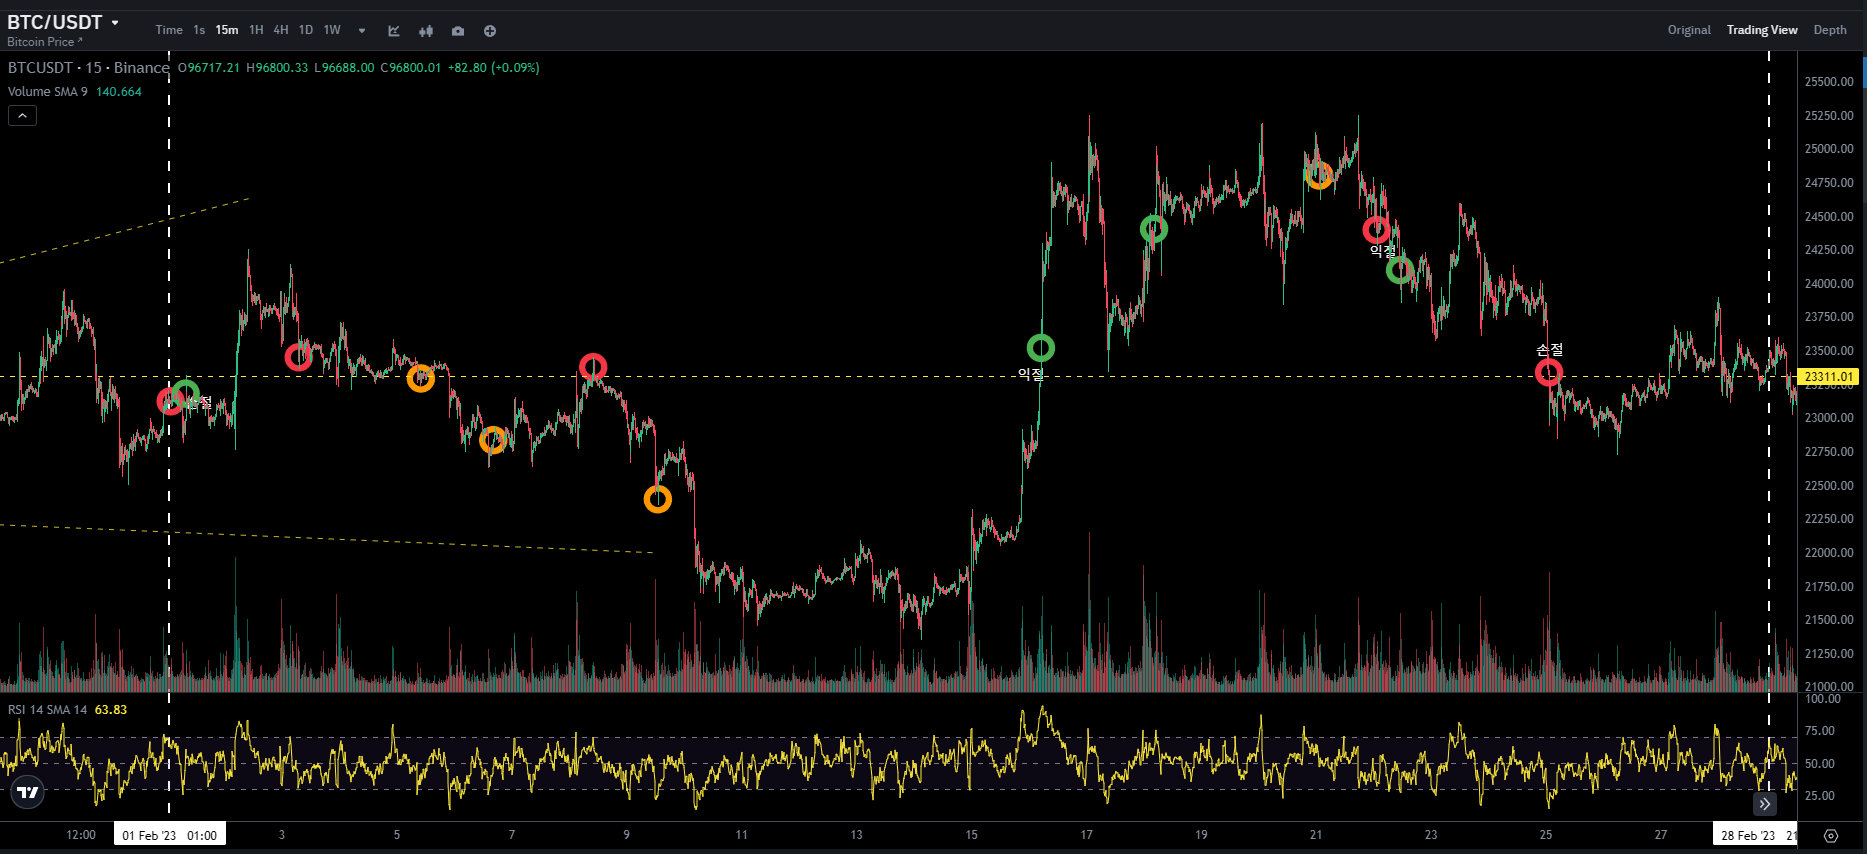Viewport: 1867px width, 854px height.
Task: Expand more time intervals dropdown arrow
Action: tap(362, 31)
